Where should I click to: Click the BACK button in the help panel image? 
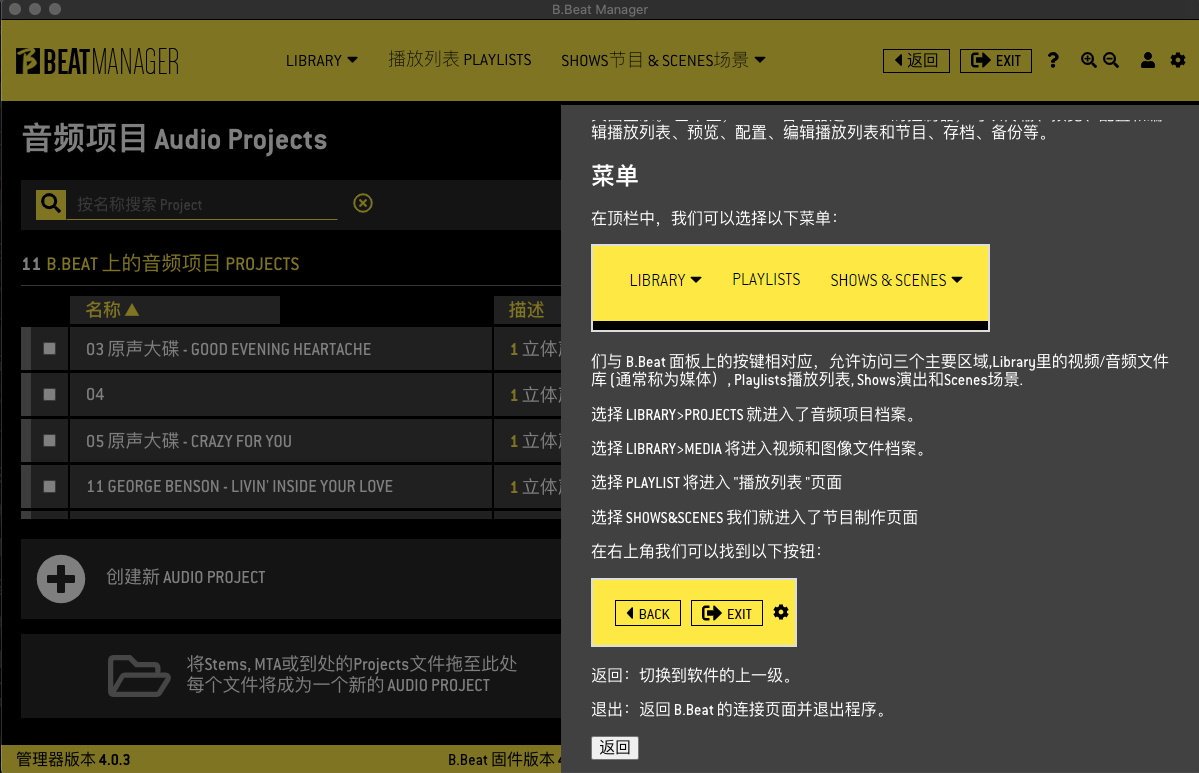click(648, 613)
